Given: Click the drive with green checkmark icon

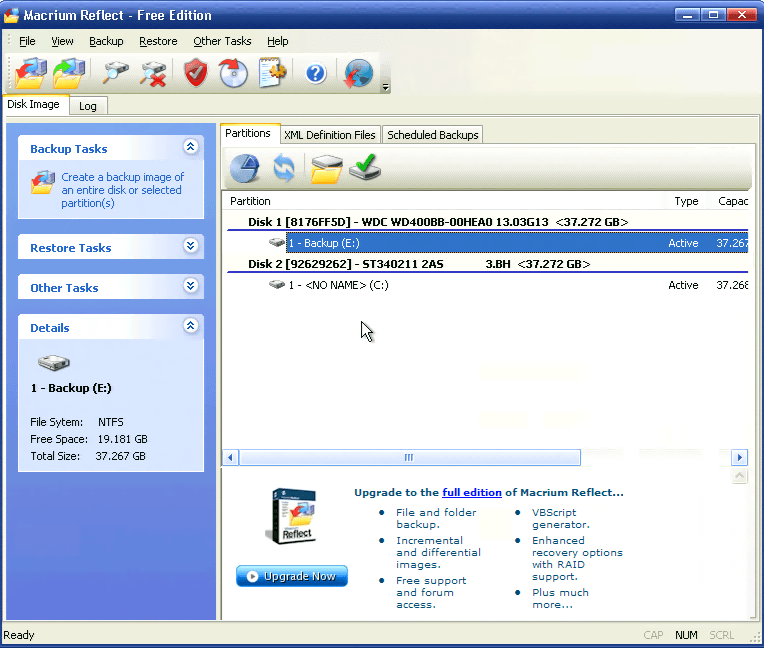Looking at the screenshot, I should pos(365,167).
